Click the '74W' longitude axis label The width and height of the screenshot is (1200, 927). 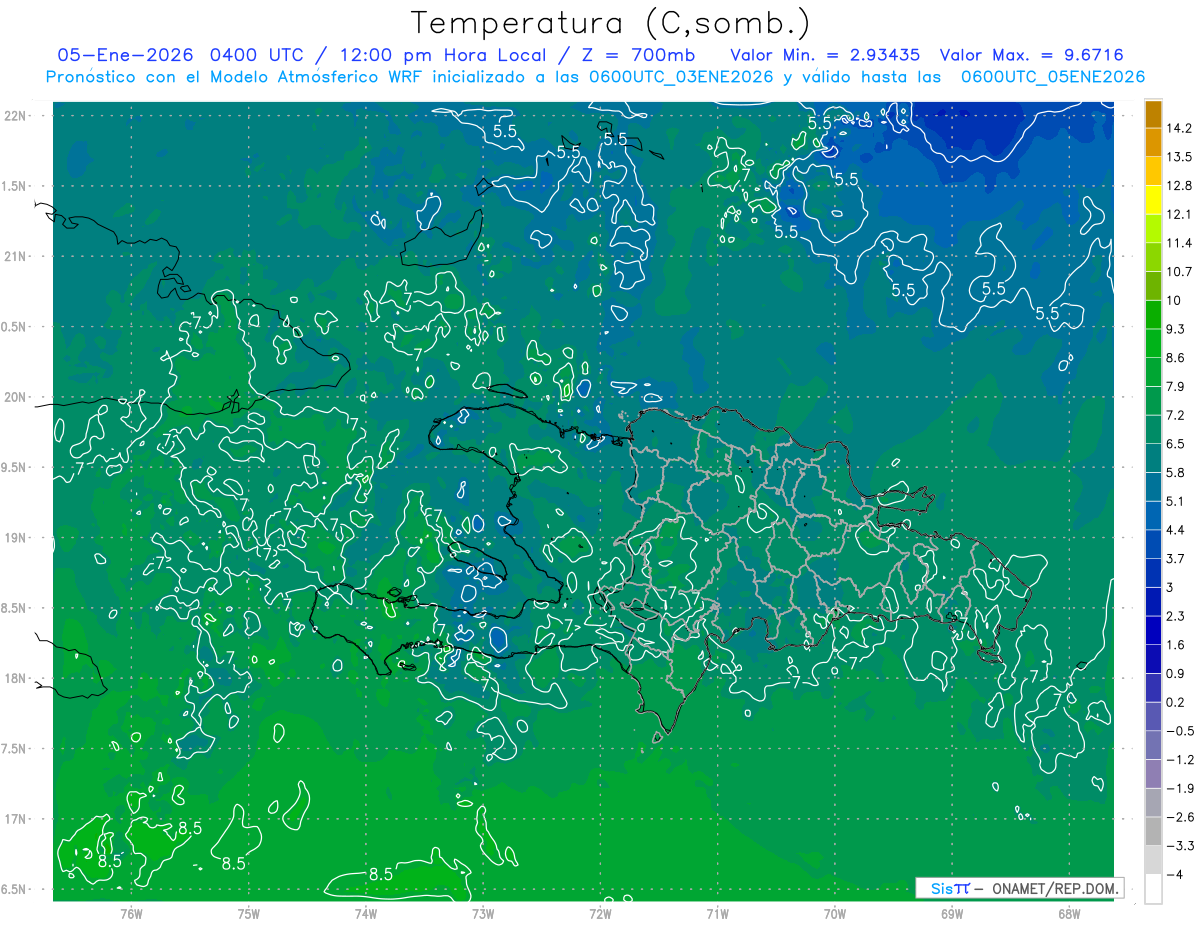point(366,913)
